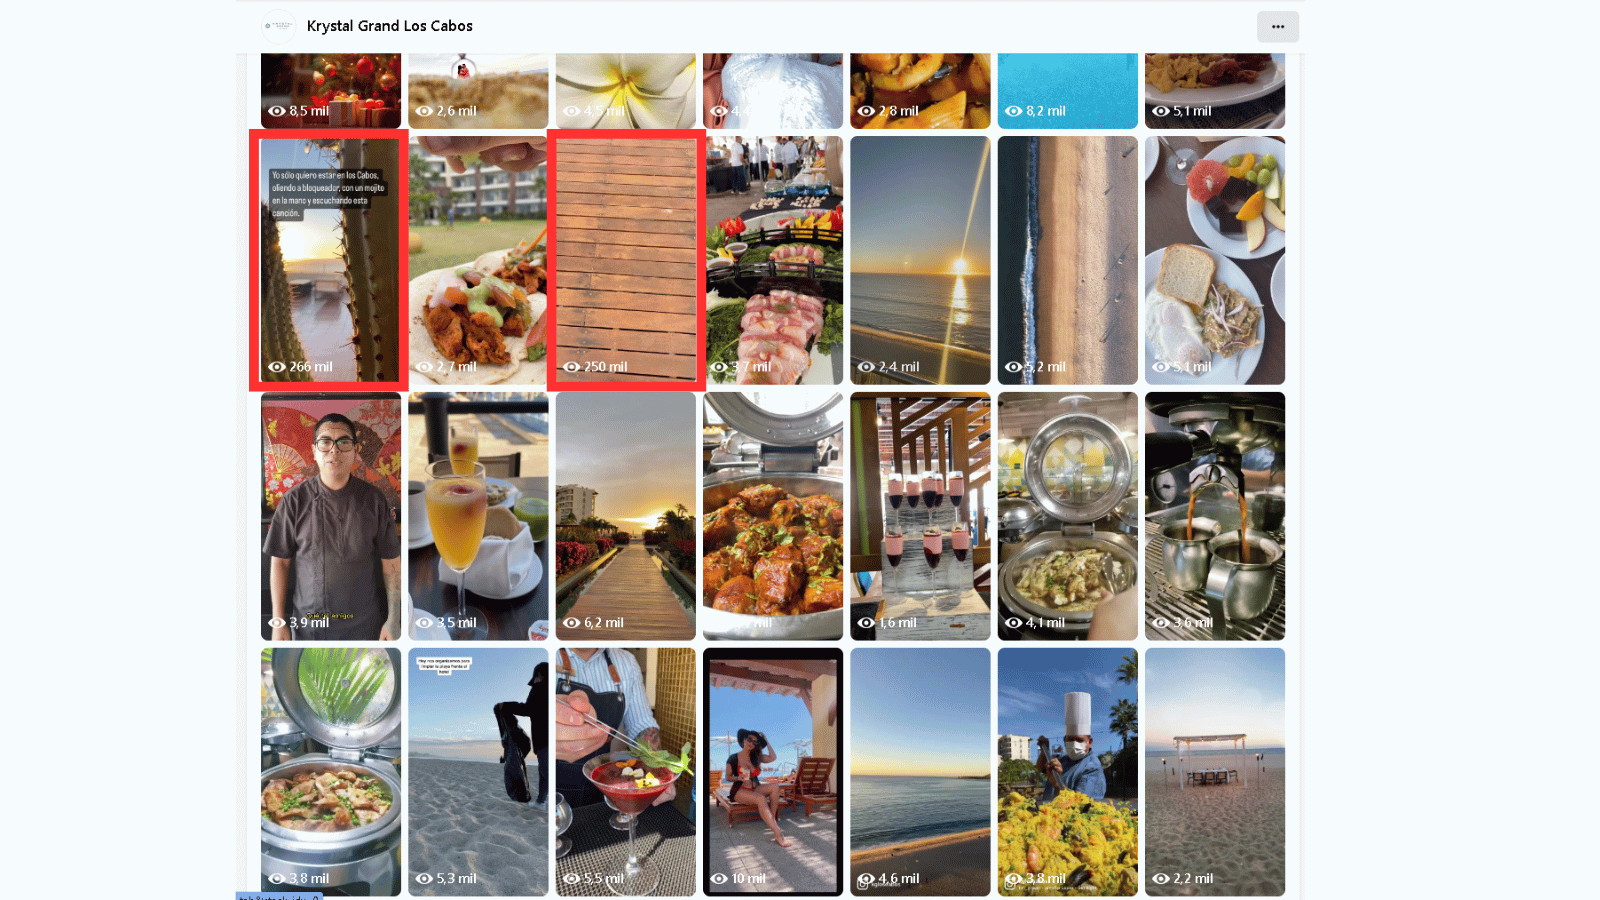Open the Krystal Grand Los Cabos page title
1600x900 pixels.
[x=390, y=26]
